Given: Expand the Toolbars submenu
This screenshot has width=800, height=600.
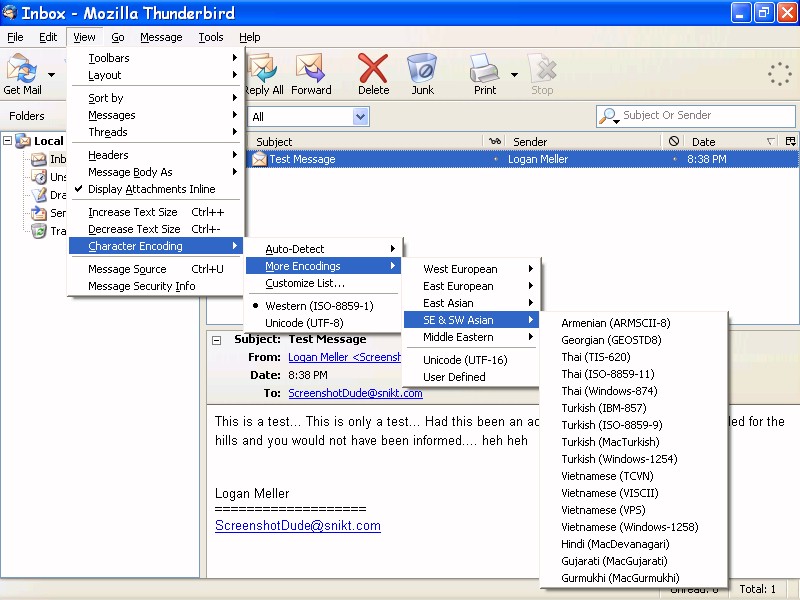Looking at the screenshot, I should [x=156, y=58].
